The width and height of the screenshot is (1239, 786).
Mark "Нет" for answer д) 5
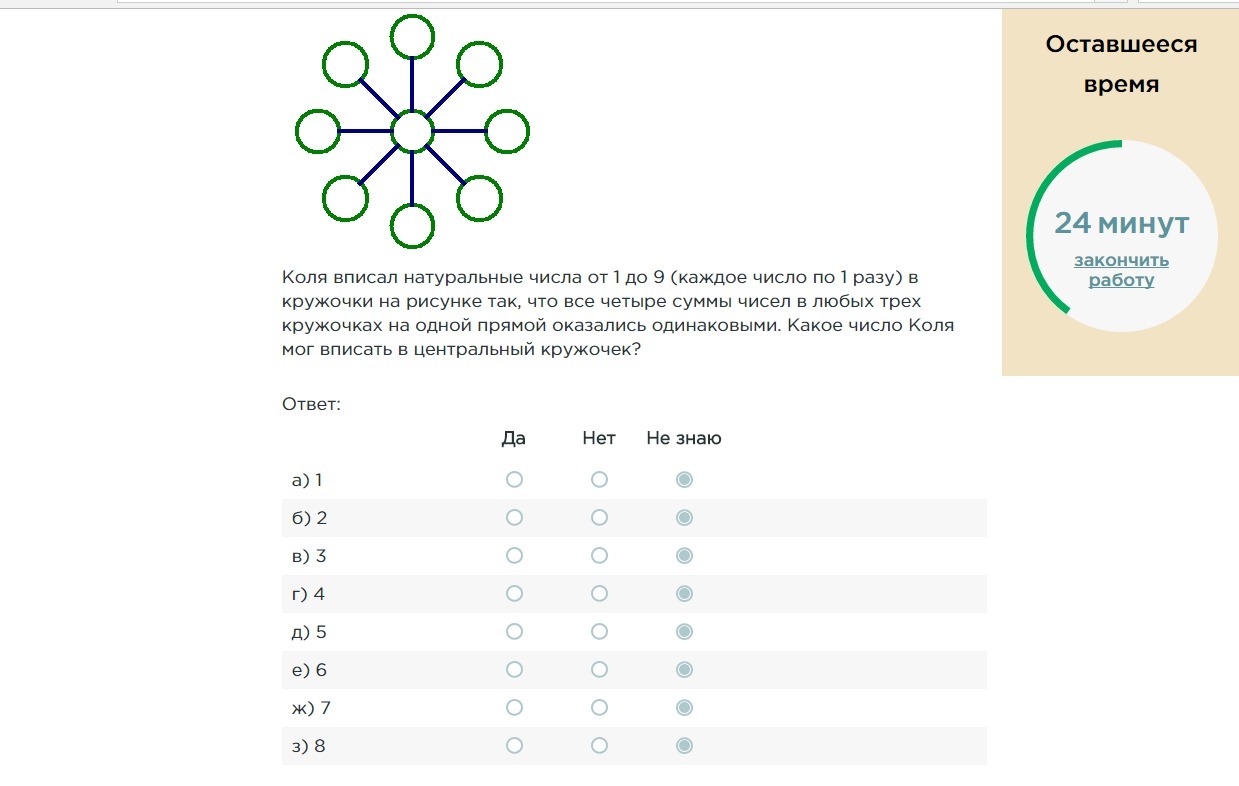[599, 632]
